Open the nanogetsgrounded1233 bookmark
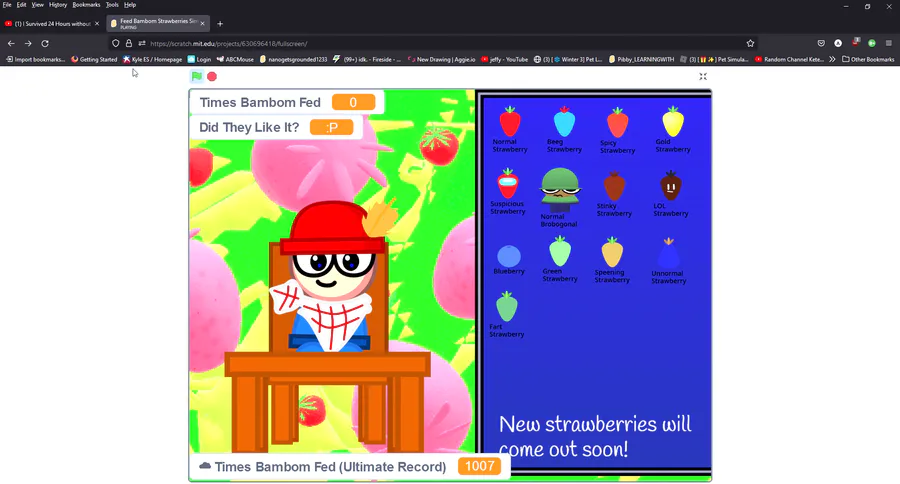Viewport: 900px width, 484px height. (293, 59)
